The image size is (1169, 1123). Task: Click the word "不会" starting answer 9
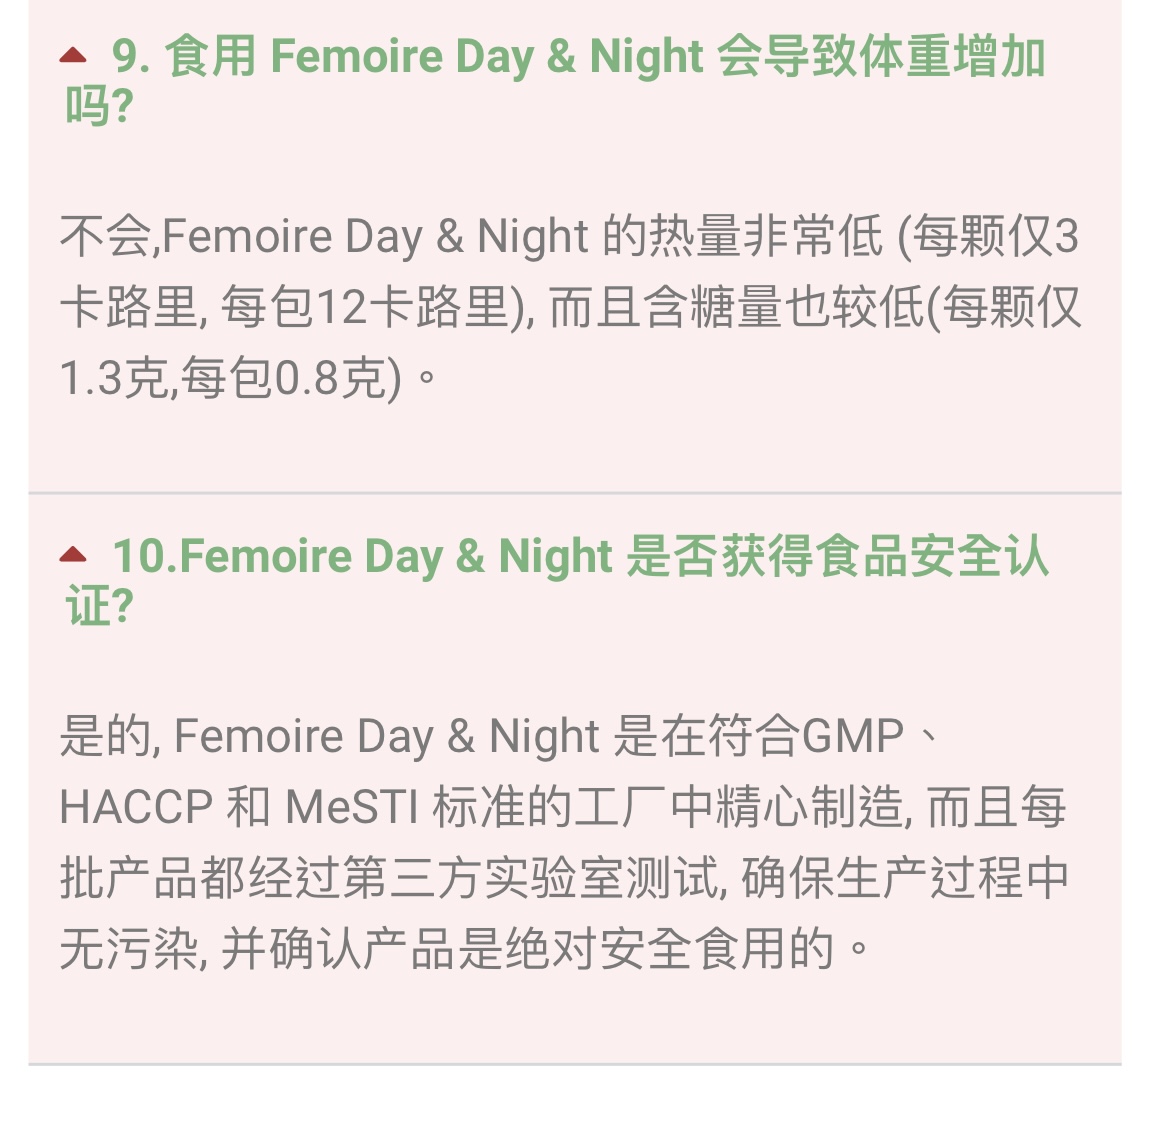(x=105, y=236)
